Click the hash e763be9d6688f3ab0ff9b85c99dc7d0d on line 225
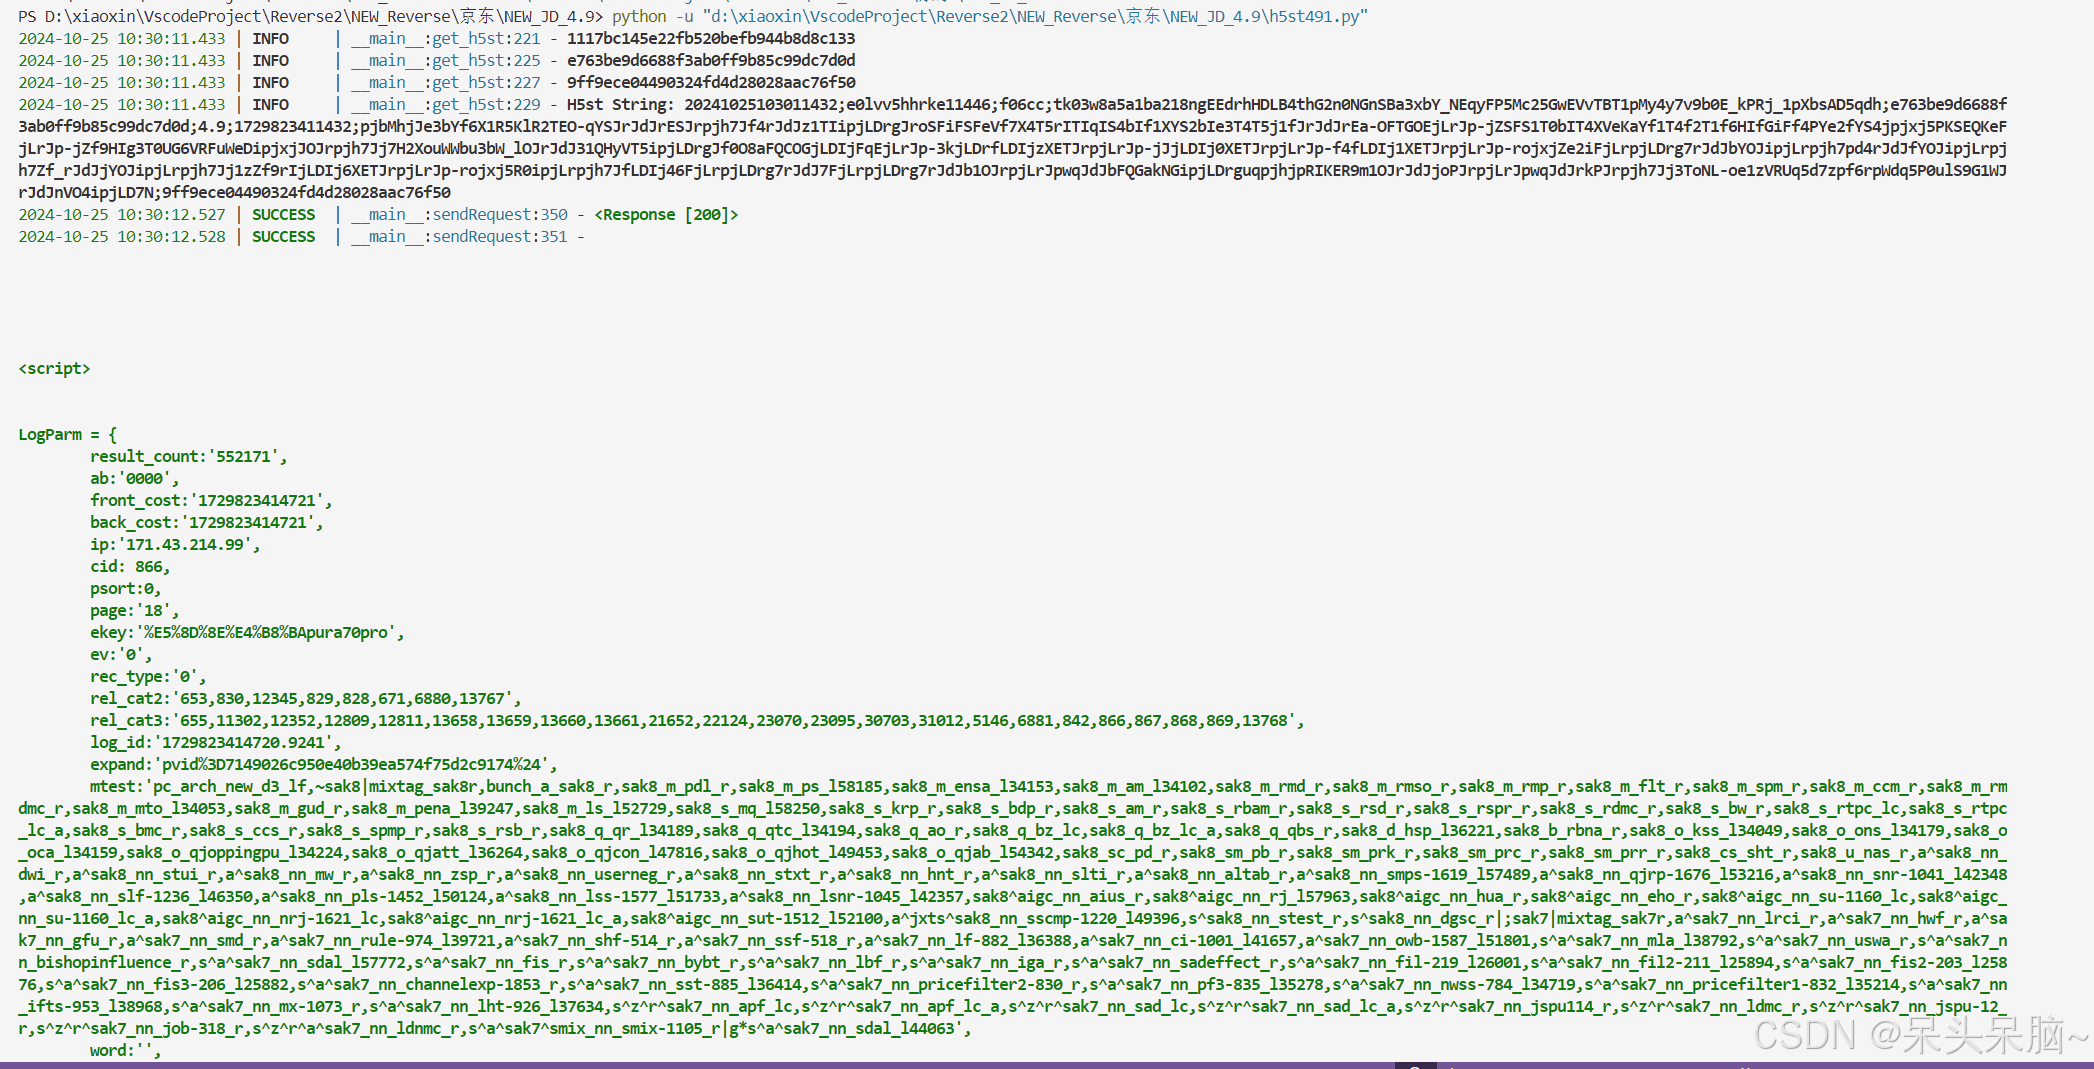Screen dimensions: 2094x1069 [x=711, y=60]
